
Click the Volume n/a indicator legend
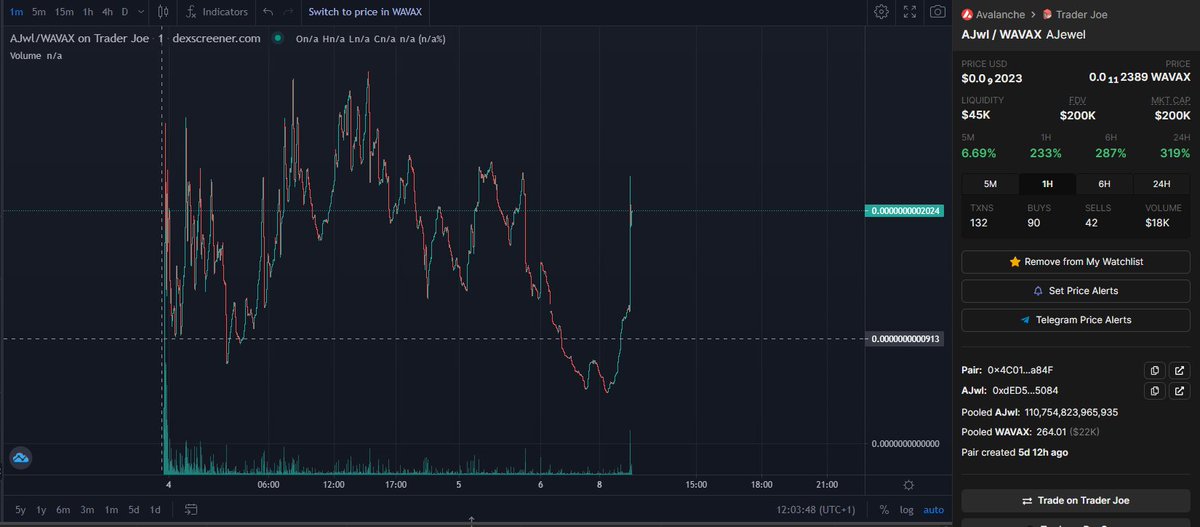coord(38,55)
